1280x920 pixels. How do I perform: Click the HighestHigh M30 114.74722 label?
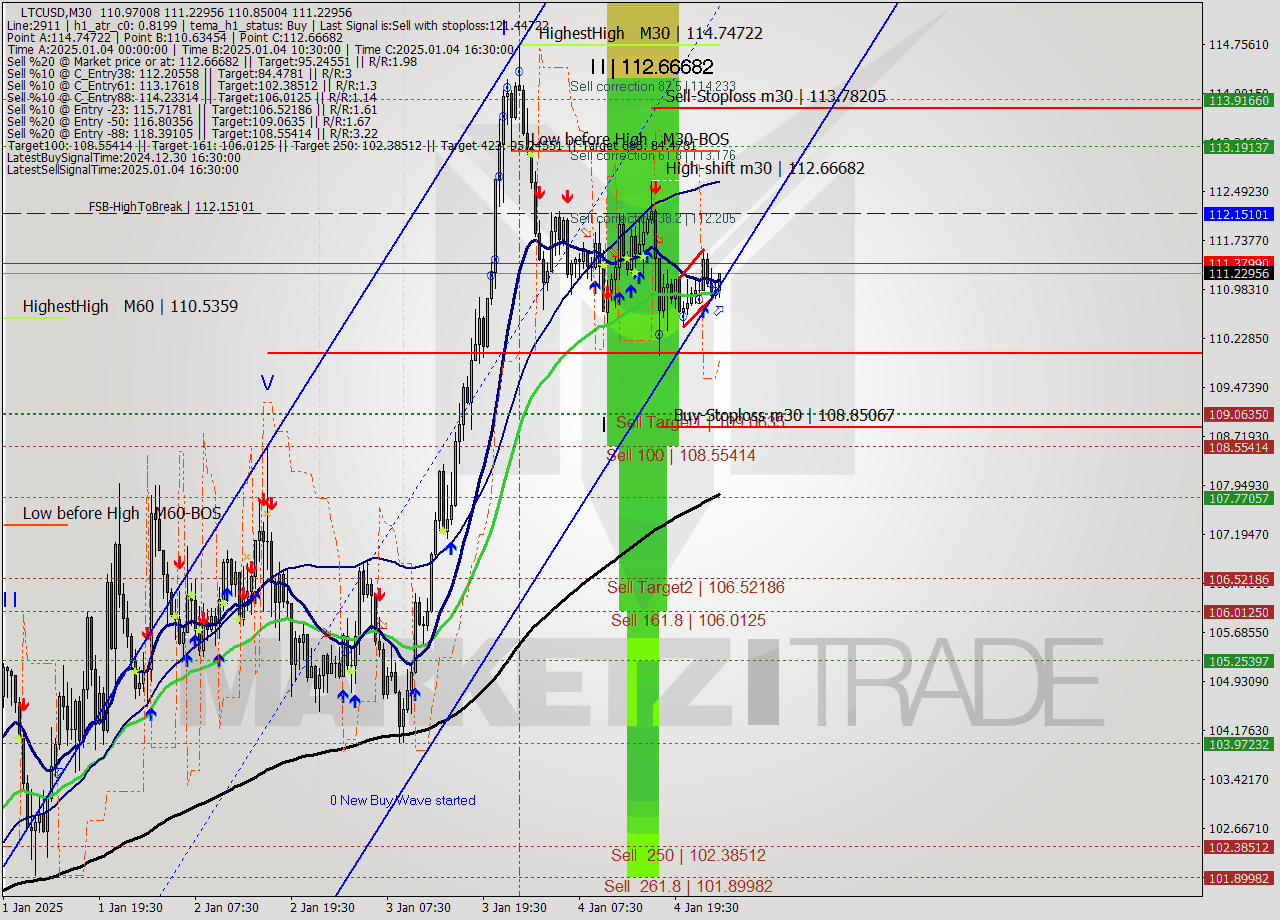[x=650, y=33]
